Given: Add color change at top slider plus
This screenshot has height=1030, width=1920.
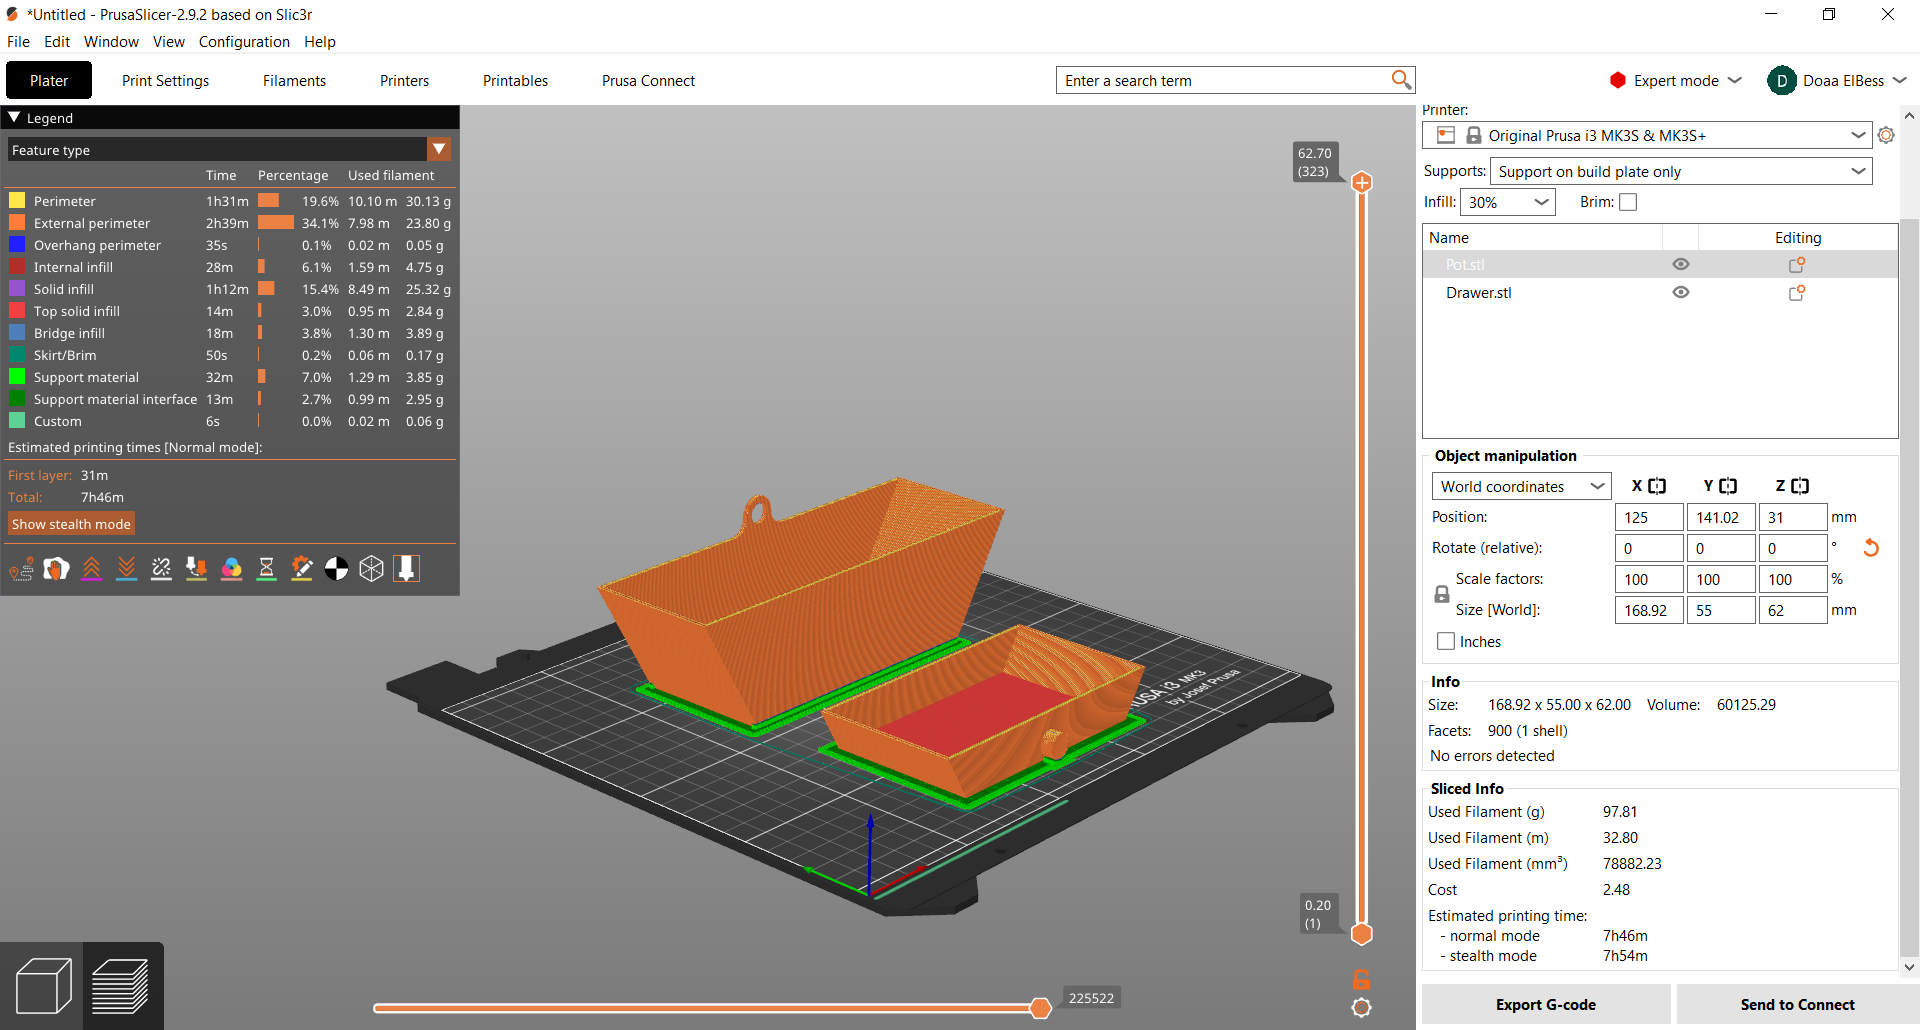Looking at the screenshot, I should 1361,182.
